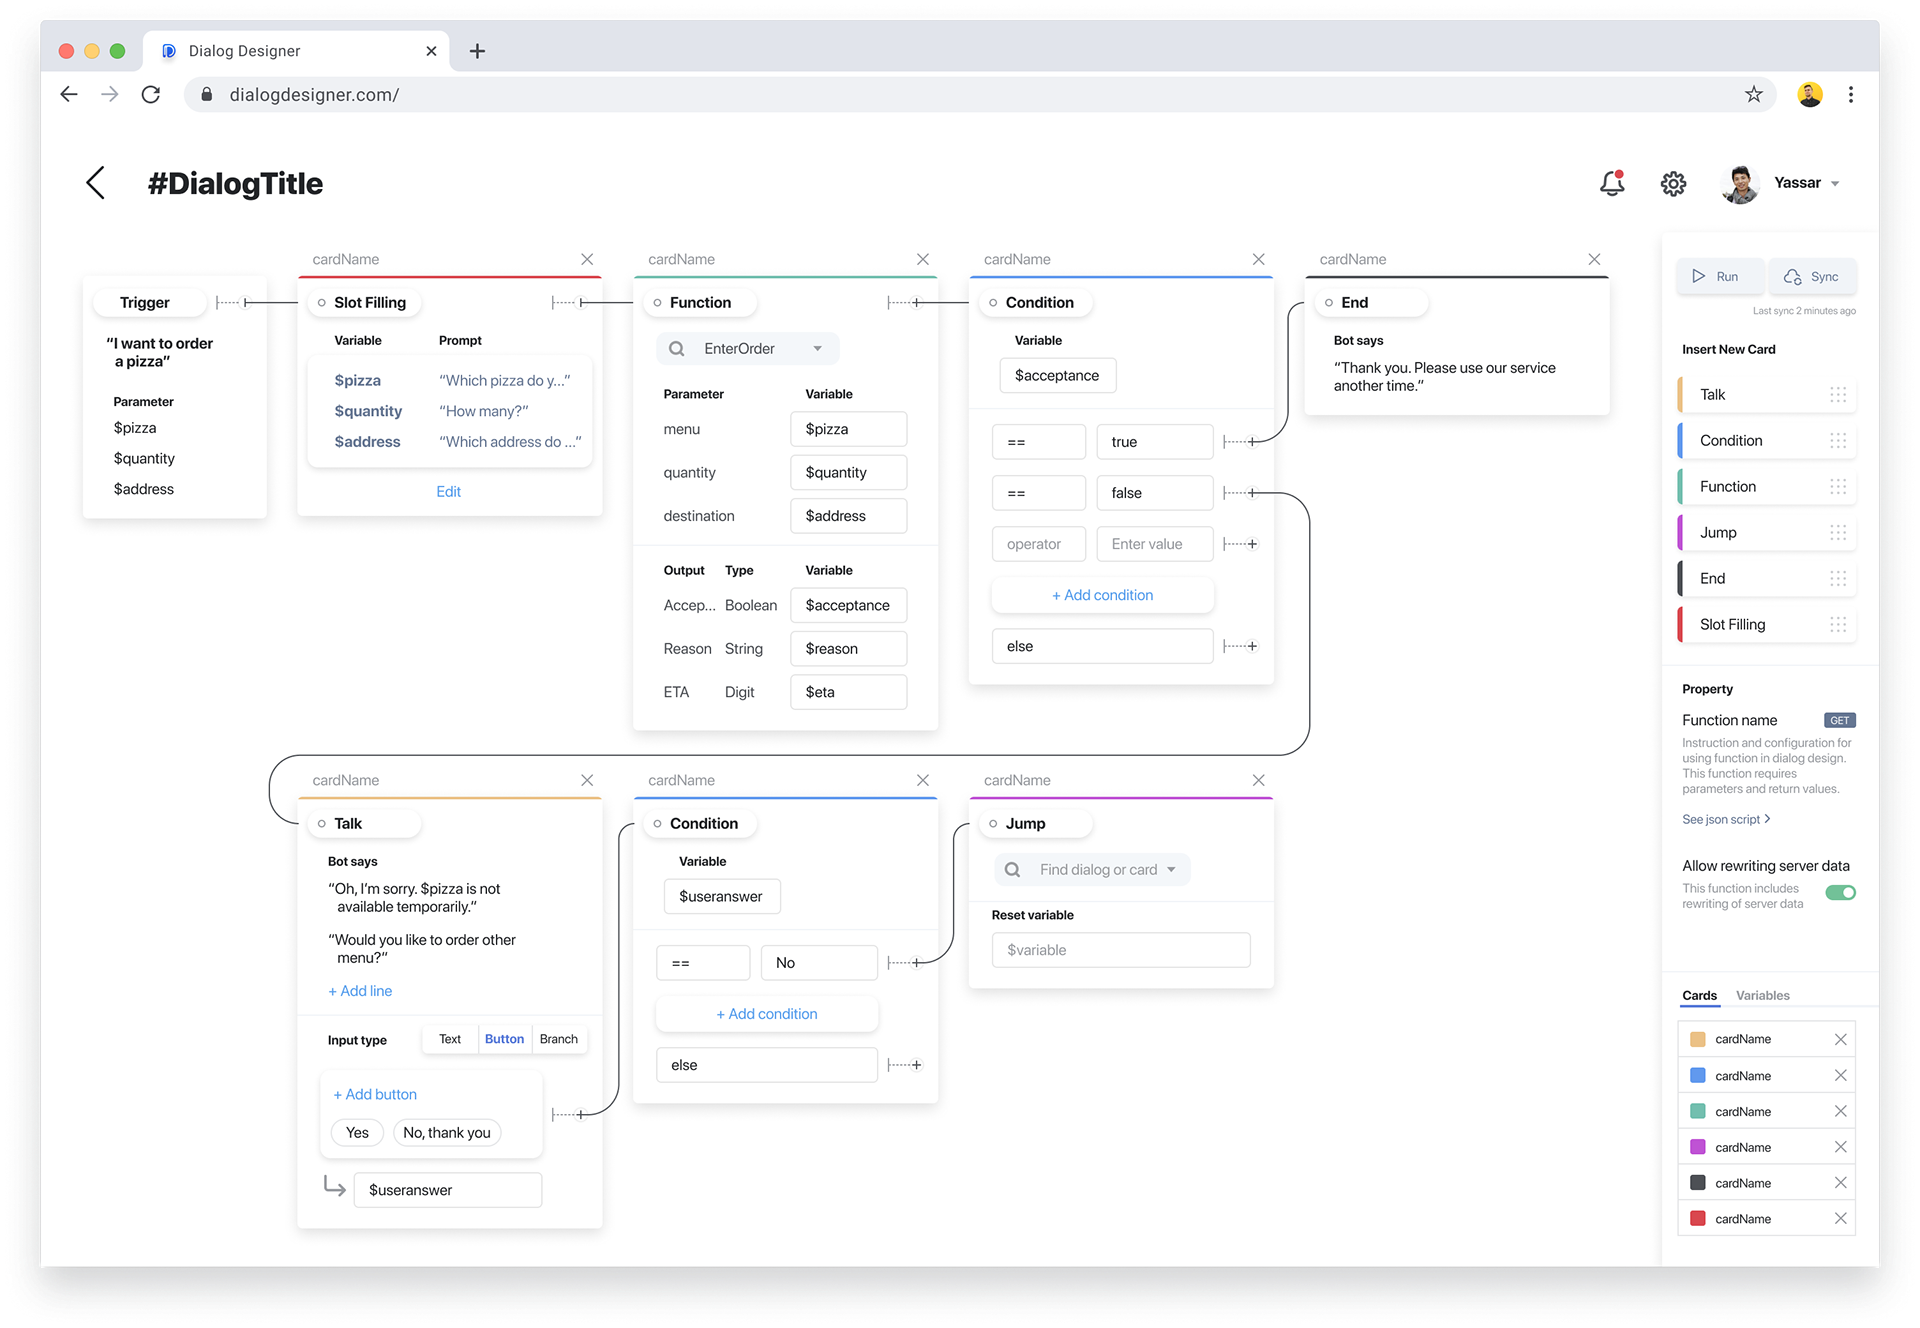This screenshot has width=1920, height=1328.
Task: Click the No, thank you button chip
Action: 447,1132
